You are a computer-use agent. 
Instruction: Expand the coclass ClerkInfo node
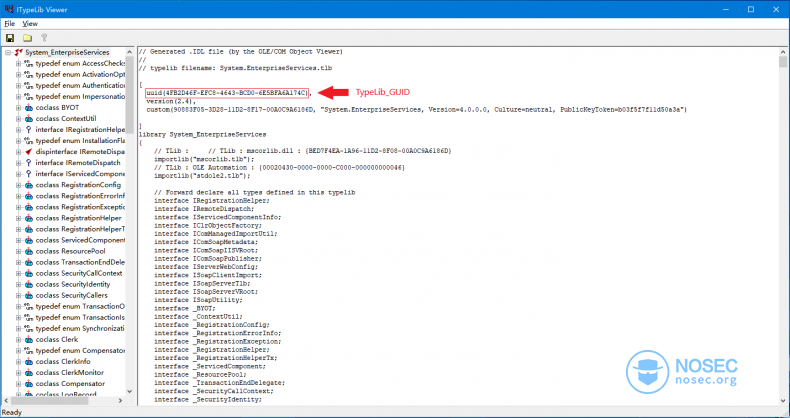coord(18,362)
